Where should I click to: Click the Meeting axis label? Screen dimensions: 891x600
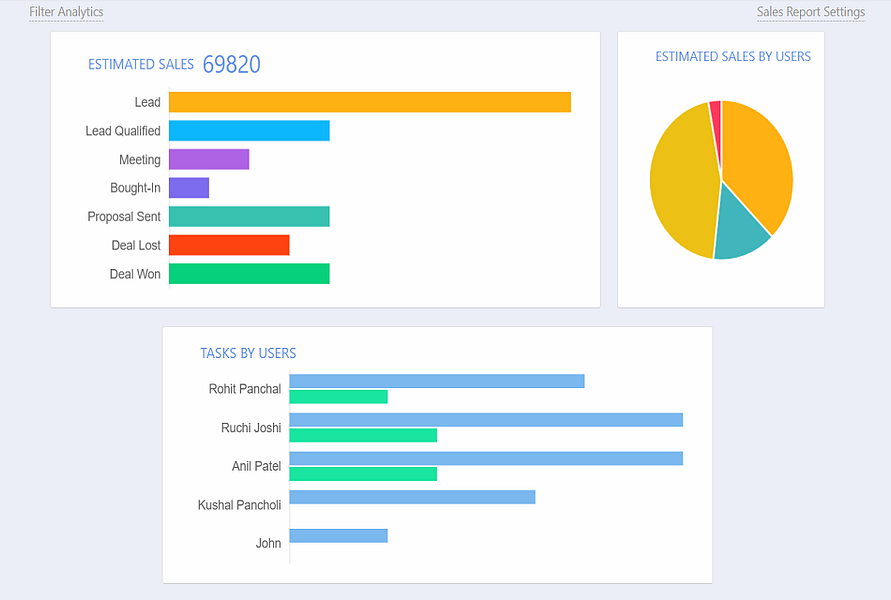(140, 160)
